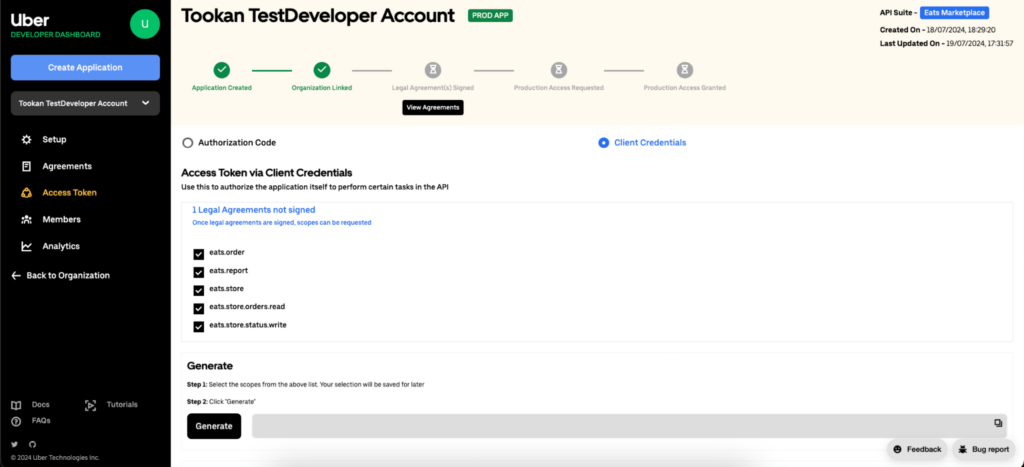Uncheck the eats.order scope checkbox

tap(199, 254)
